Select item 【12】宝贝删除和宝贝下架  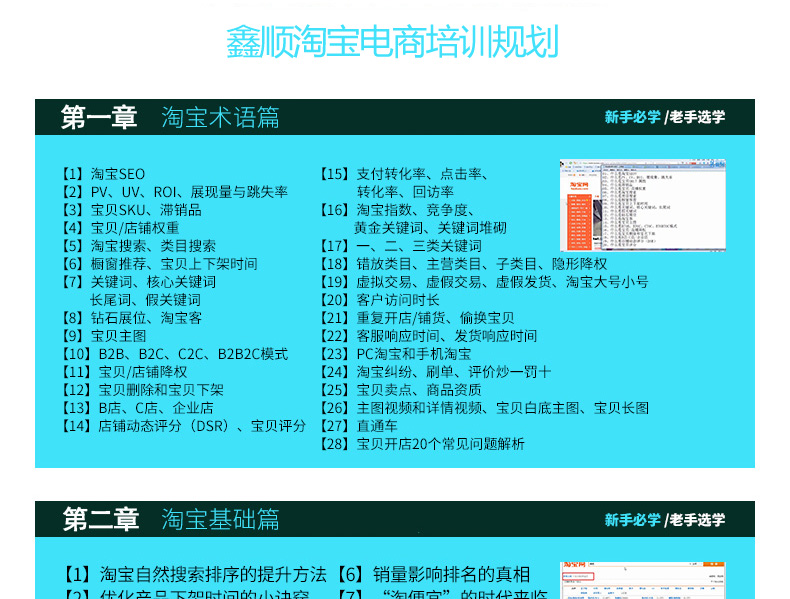142,390
